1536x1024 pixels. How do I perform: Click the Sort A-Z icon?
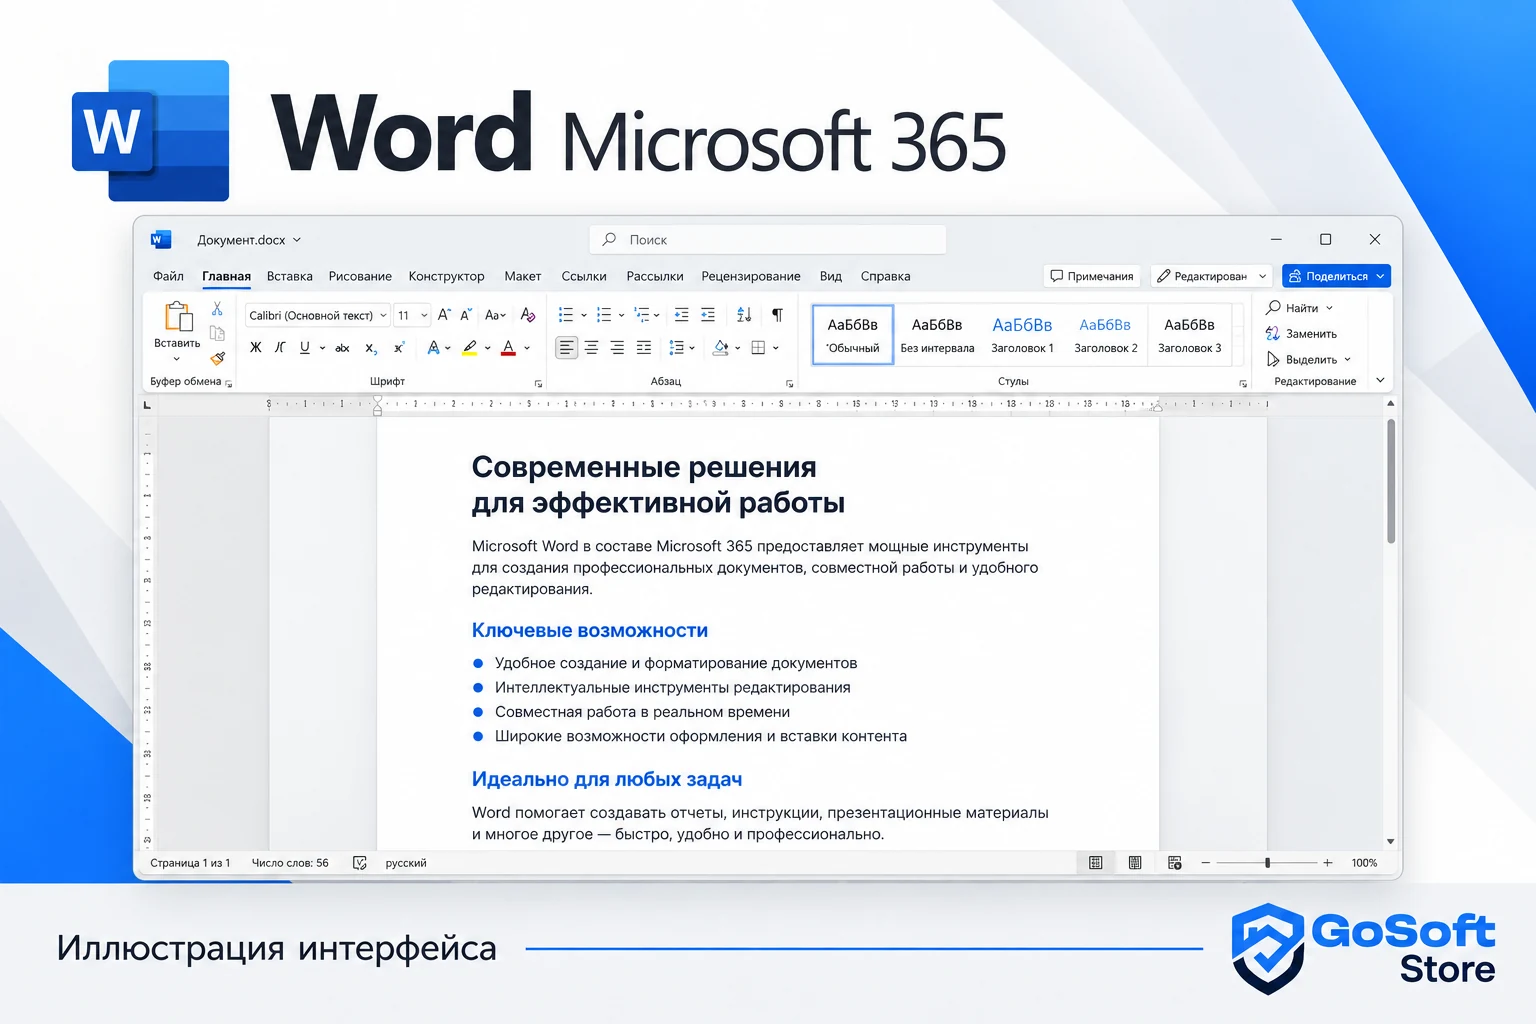coord(744,315)
